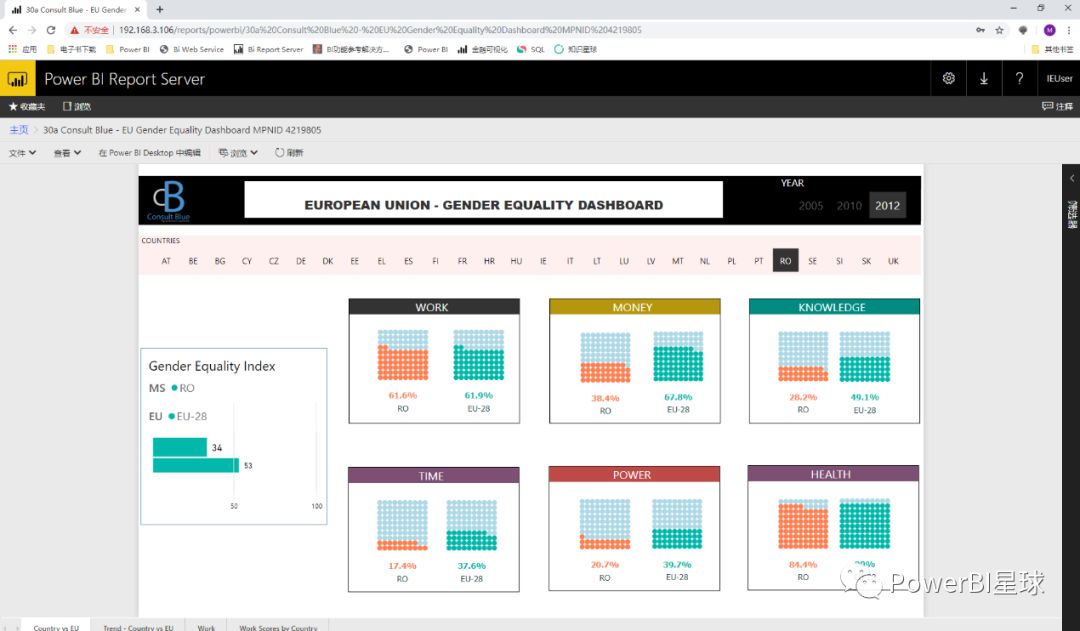Open the File dropdown menu
The image size is (1080, 631).
[x=22, y=153]
